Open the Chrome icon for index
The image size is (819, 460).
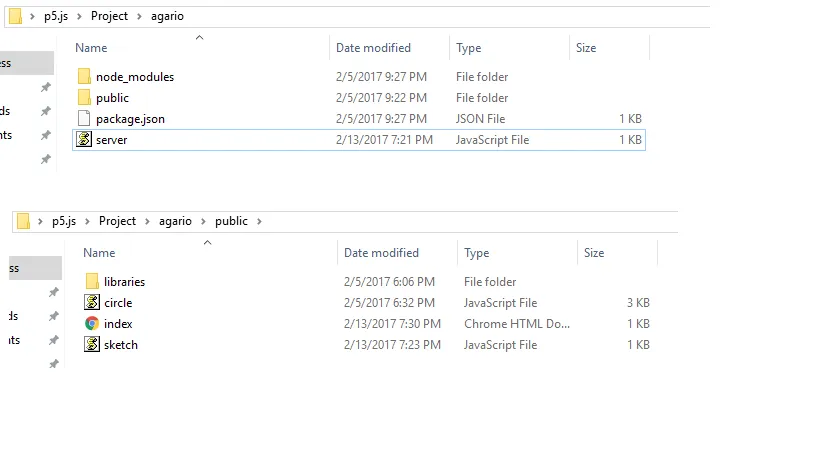coord(92,324)
